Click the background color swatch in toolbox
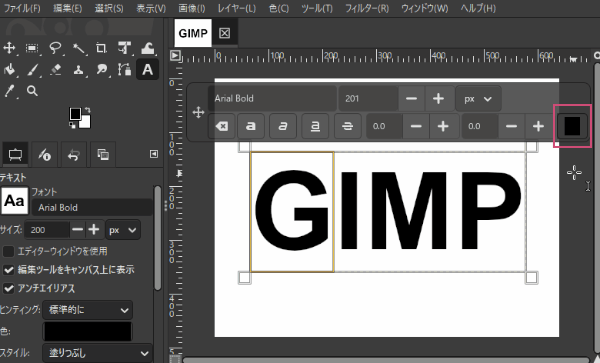600x363 pixels. pyautogui.click(x=86, y=123)
